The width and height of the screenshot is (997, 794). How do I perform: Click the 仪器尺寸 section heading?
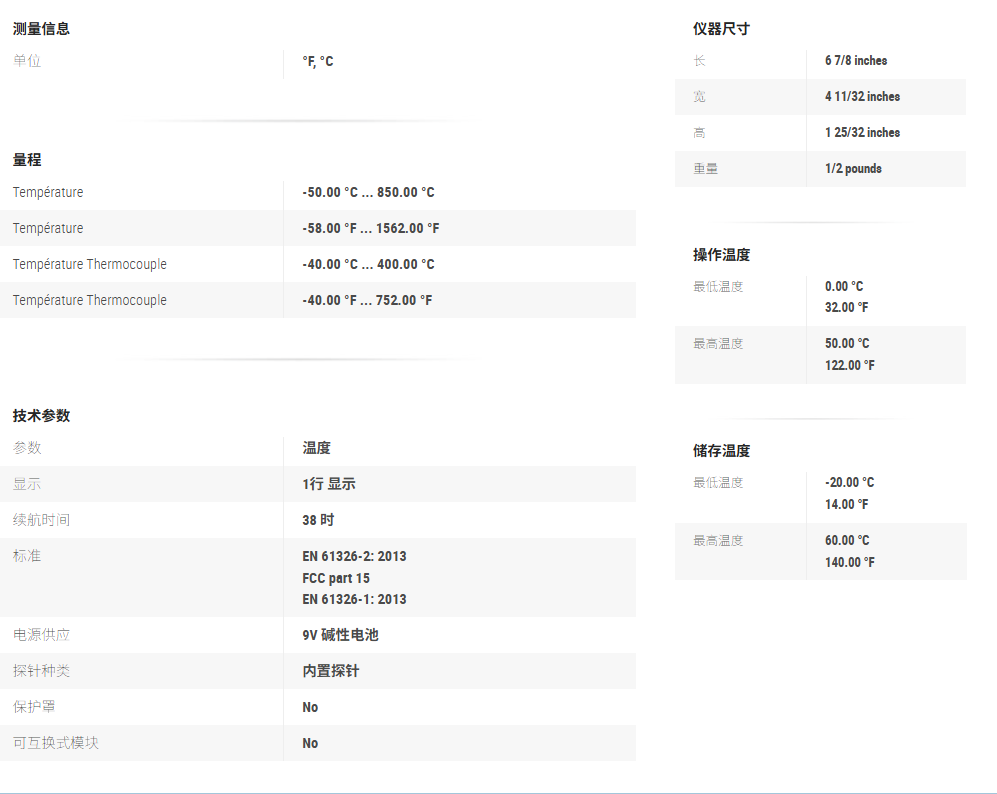click(x=721, y=29)
